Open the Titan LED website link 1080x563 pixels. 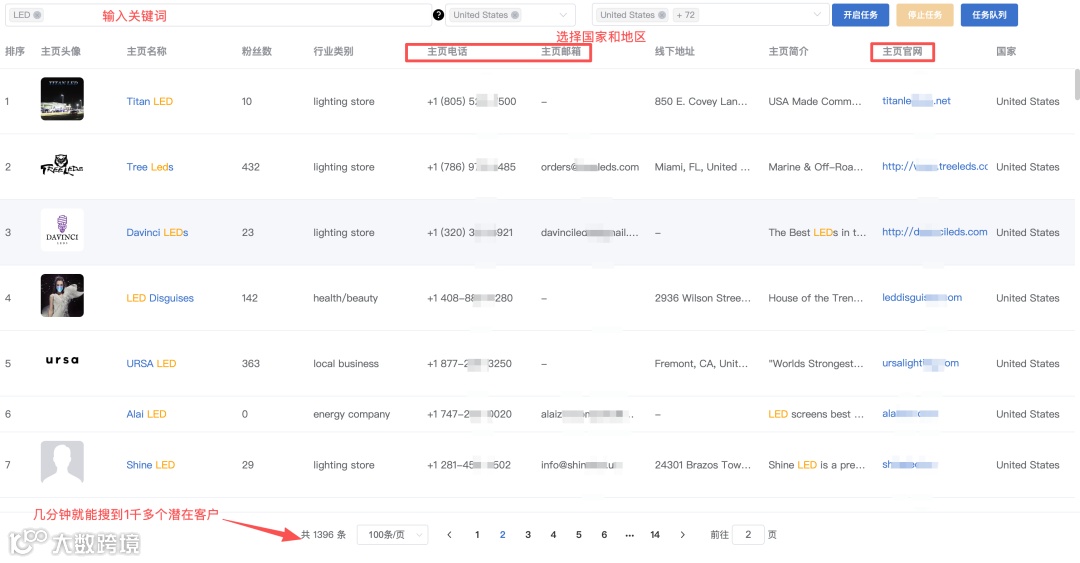pyautogui.click(x=916, y=101)
